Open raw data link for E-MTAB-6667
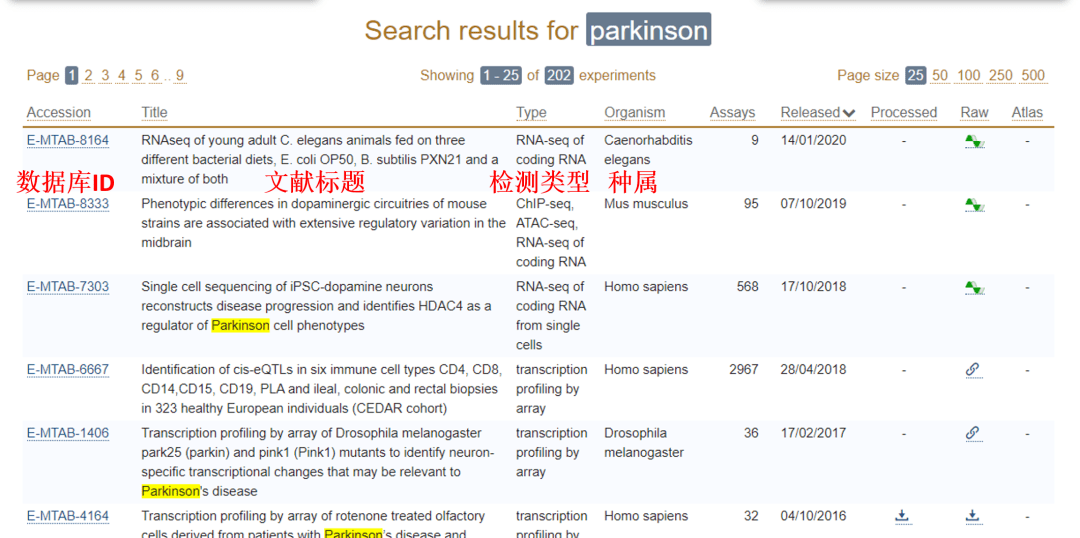Viewport: 1080px width, 538px height. pos(973,370)
